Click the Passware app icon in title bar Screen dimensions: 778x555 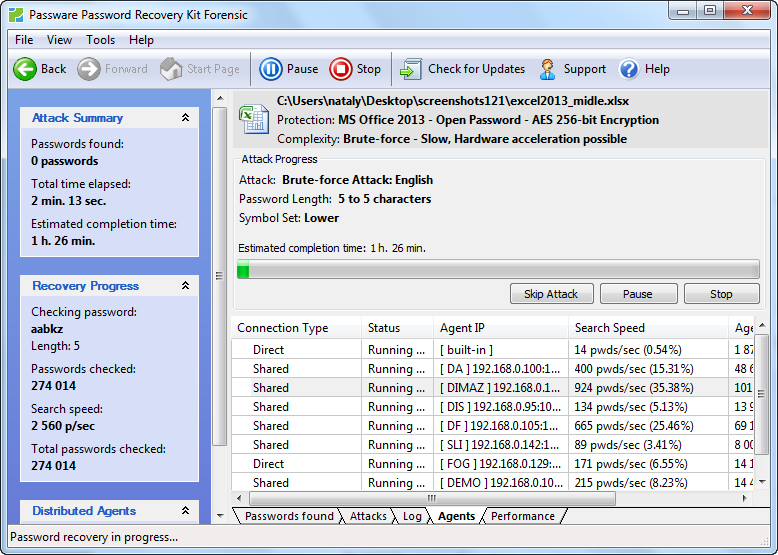coord(15,15)
